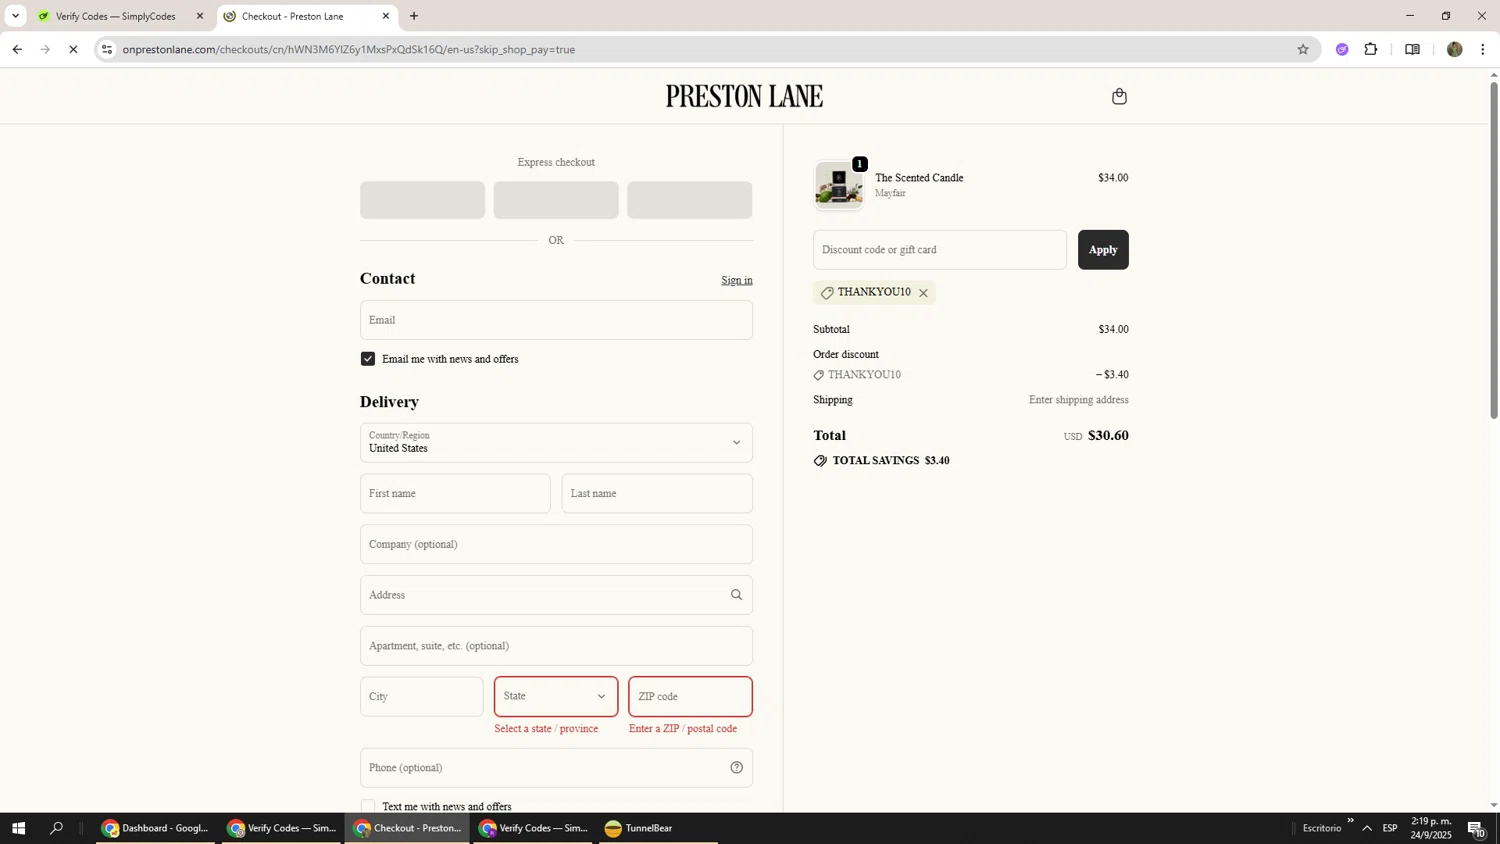Image resolution: width=1500 pixels, height=844 pixels.
Task: Click the first express checkout button
Action: (422, 200)
